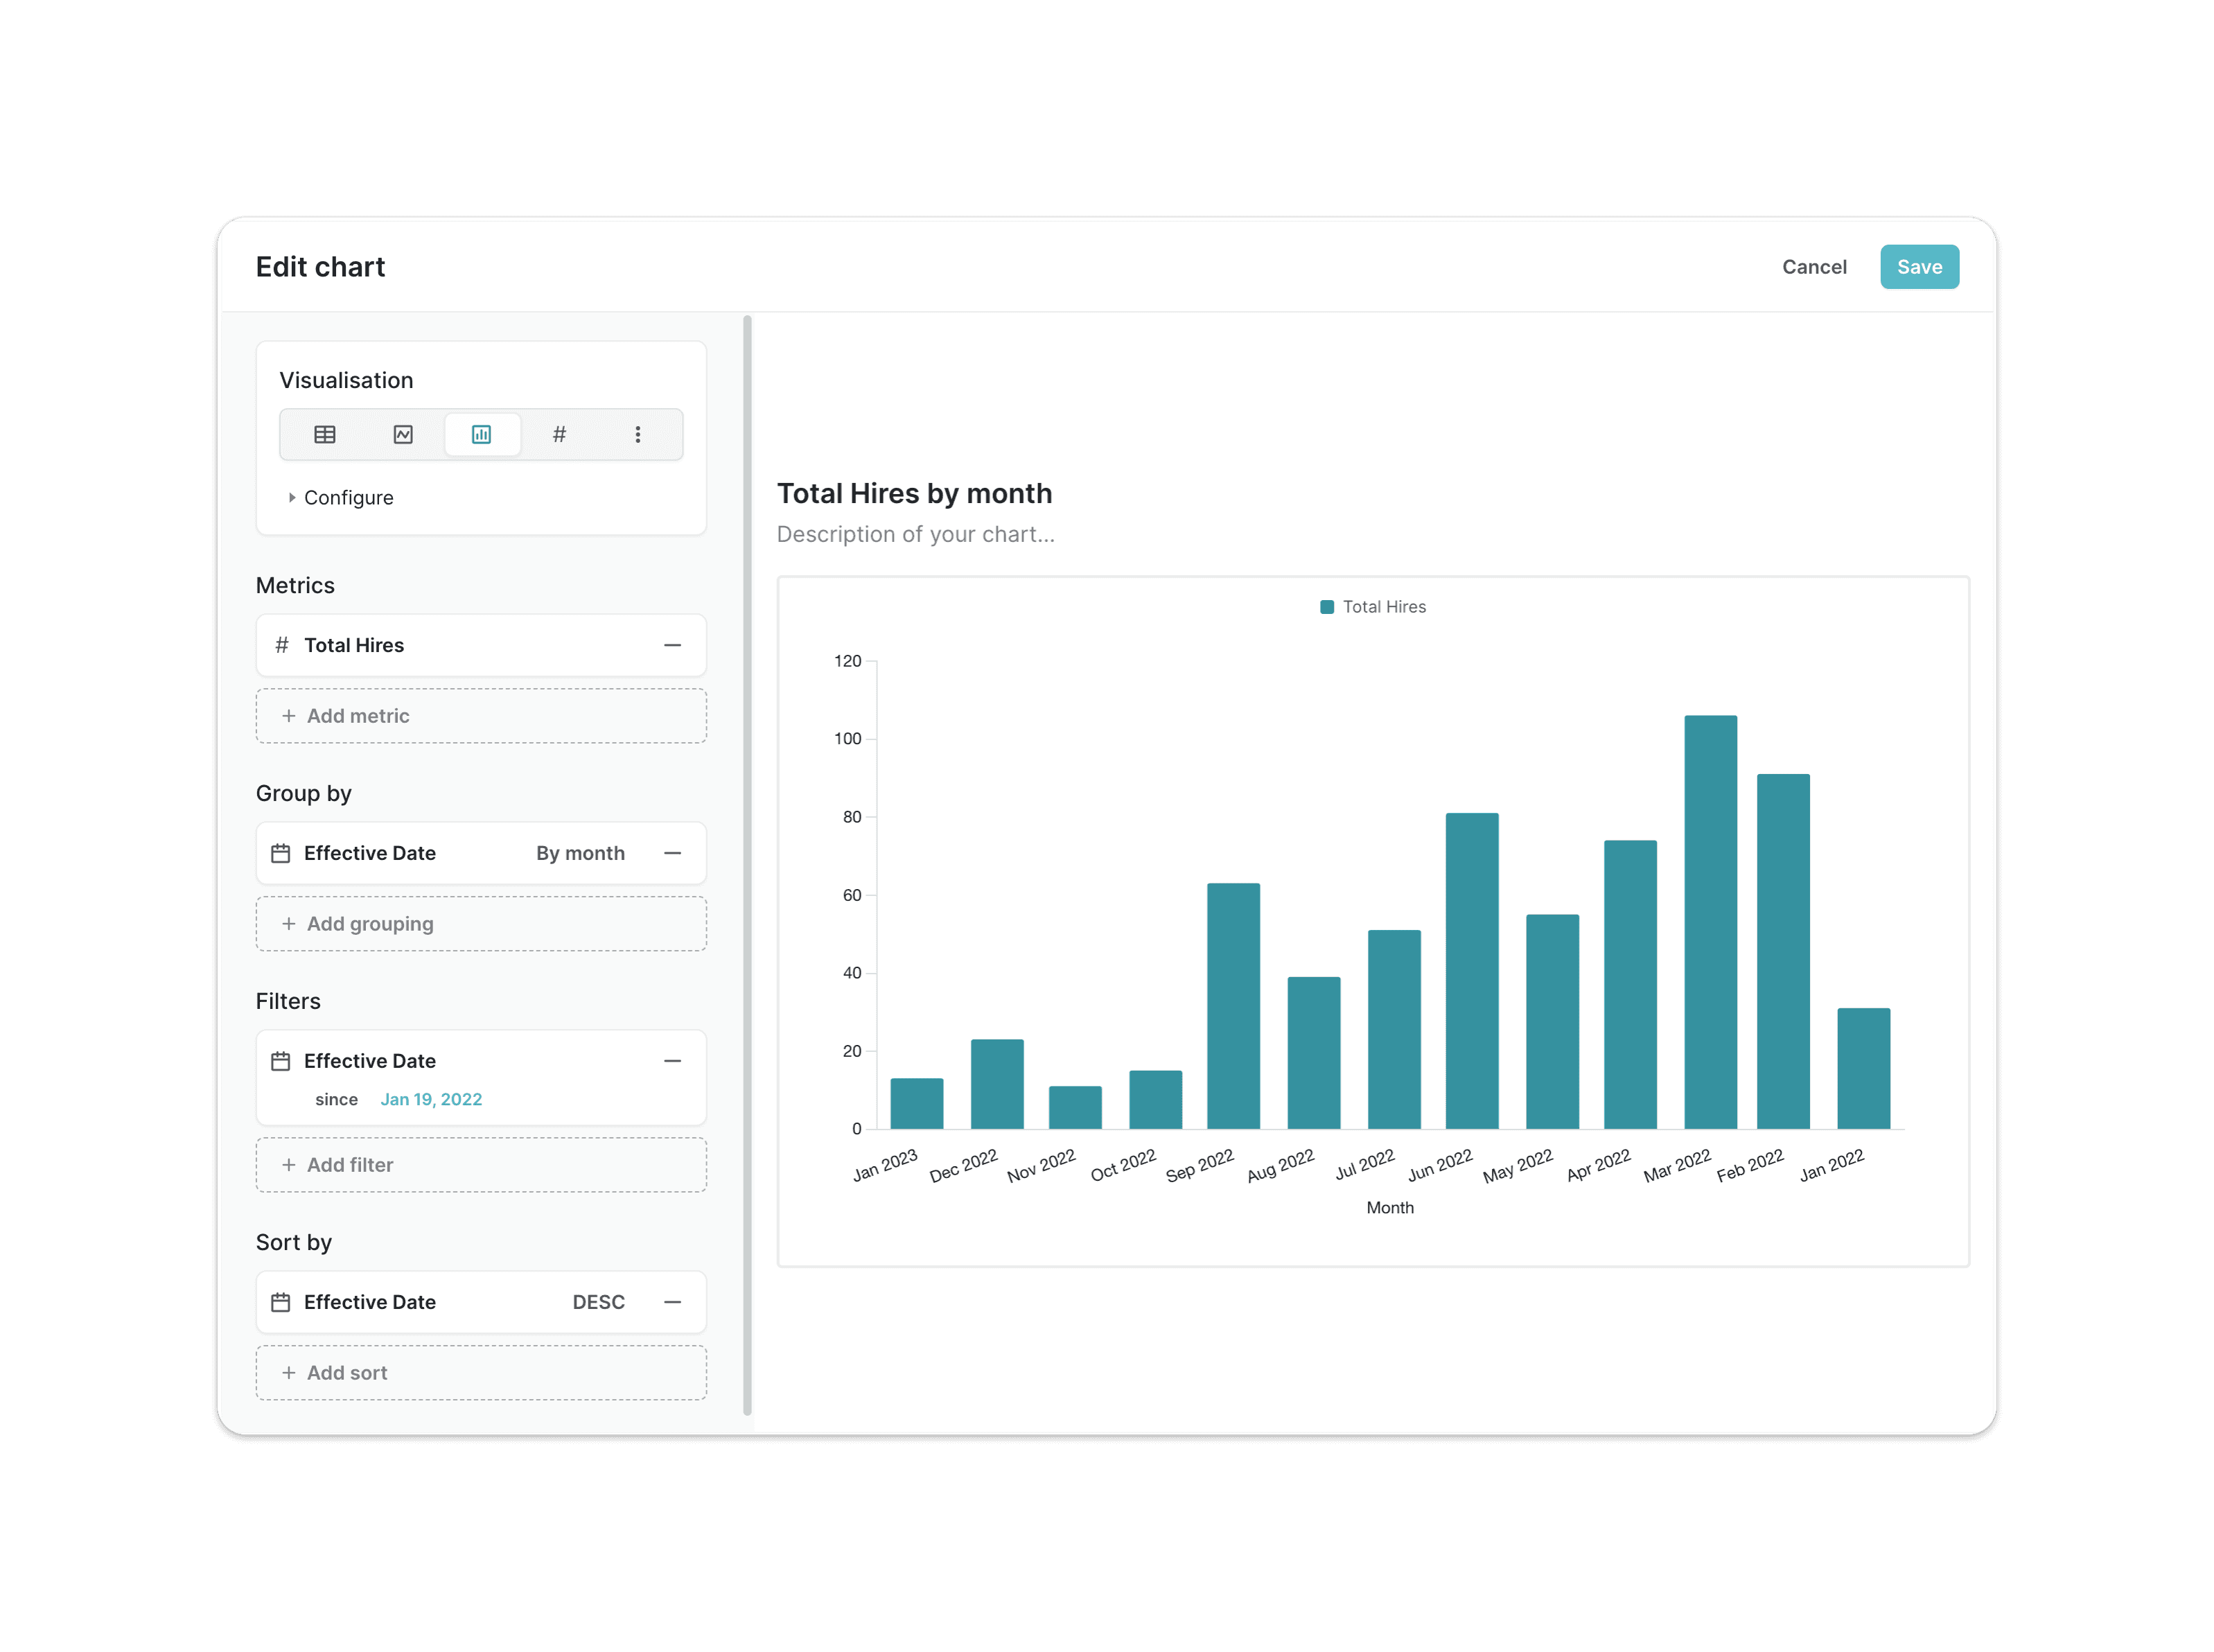This screenshot has width=2214, height=1652.
Task: Toggle Total Hires legend entry
Action: tap(1373, 607)
